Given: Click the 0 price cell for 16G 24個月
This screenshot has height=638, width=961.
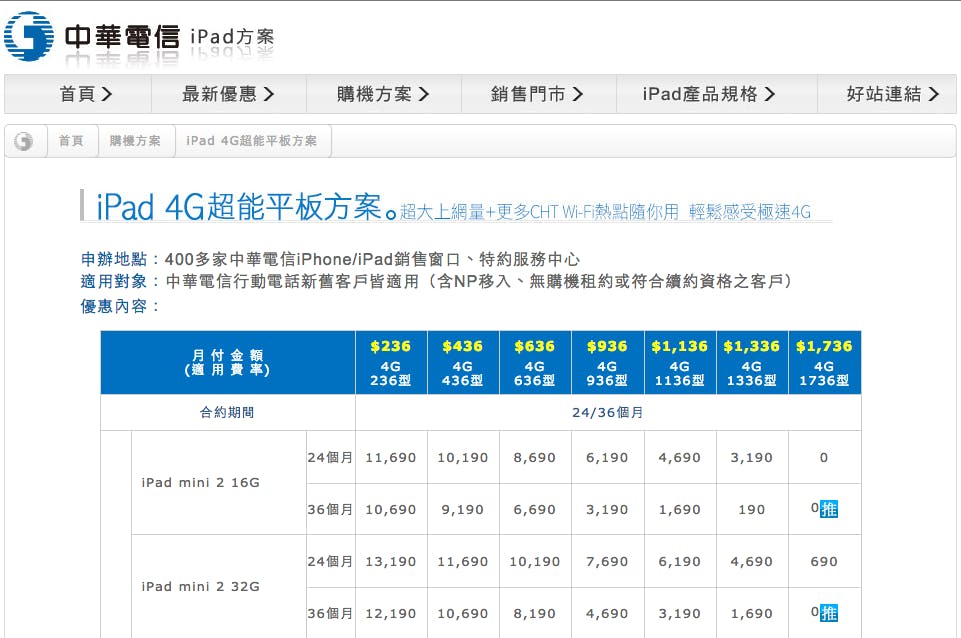Looking at the screenshot, I should pyautogui.click(x=824, y=458).
